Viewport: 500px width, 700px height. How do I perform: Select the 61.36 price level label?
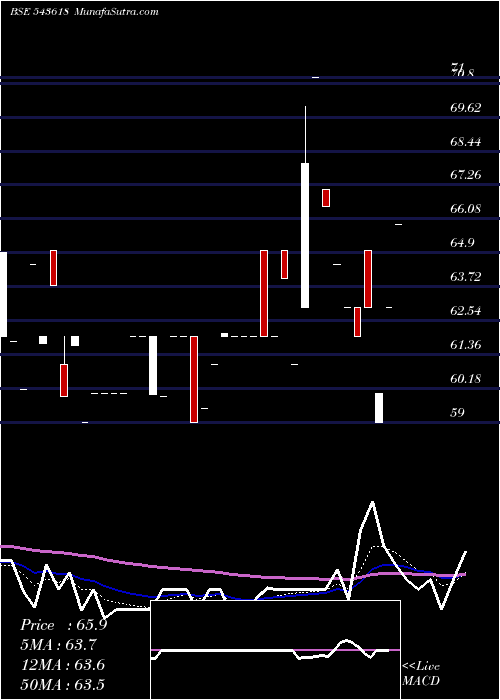point(466,345)
